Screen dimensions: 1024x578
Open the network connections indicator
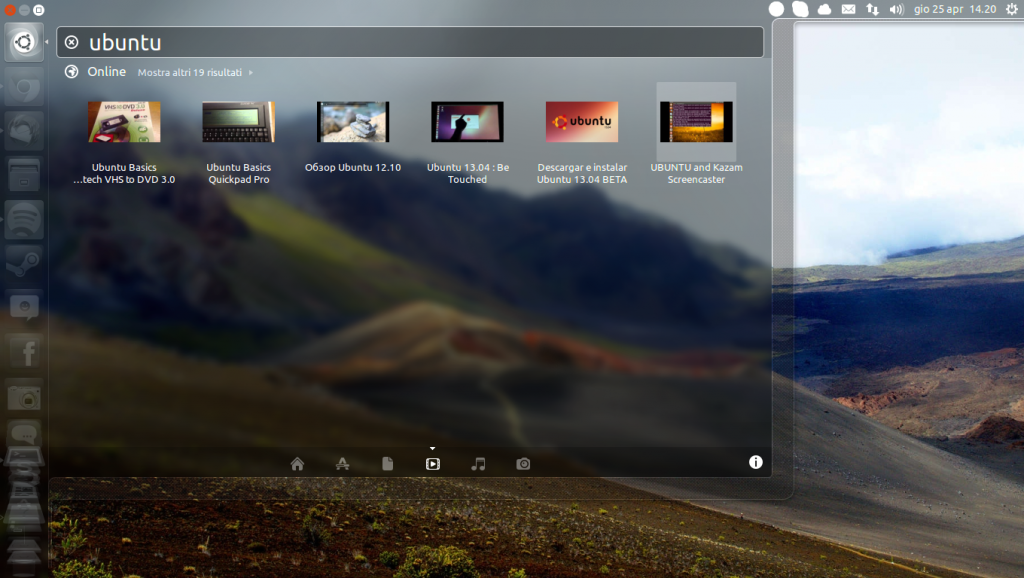[872, 9]
